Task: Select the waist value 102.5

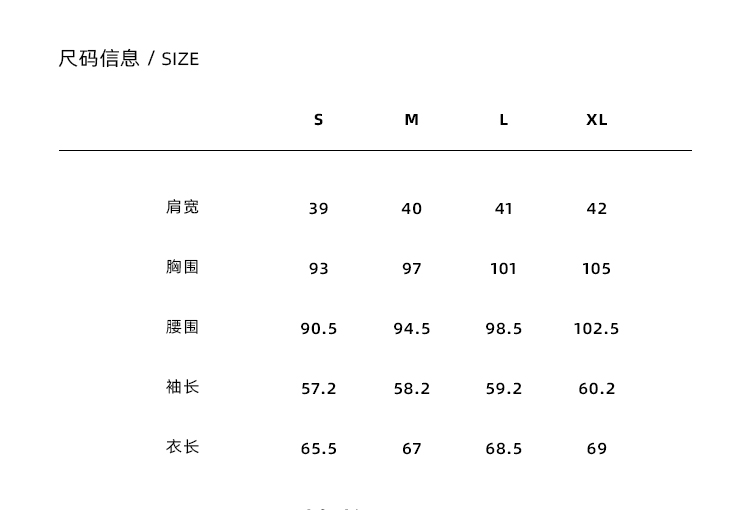Action: point(597,329)
